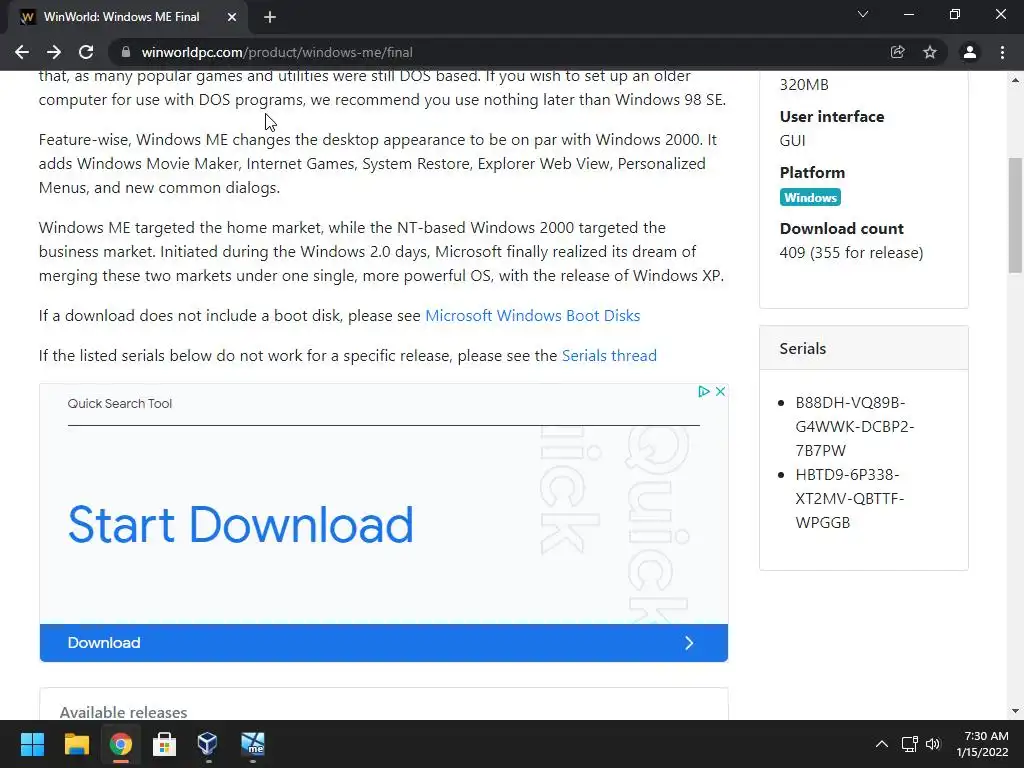Click the Available releases heading
This screenshot has width=1024, height=768.
123,712
